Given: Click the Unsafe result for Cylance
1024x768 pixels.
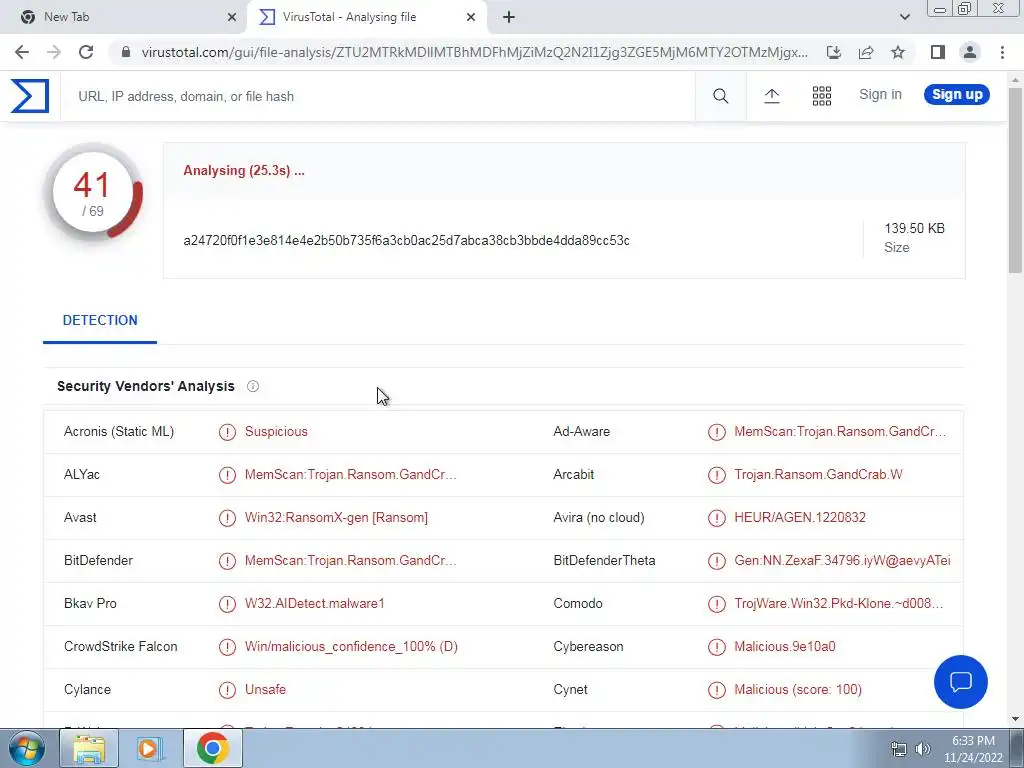Looking at the screenshot, I should point(265,690).
